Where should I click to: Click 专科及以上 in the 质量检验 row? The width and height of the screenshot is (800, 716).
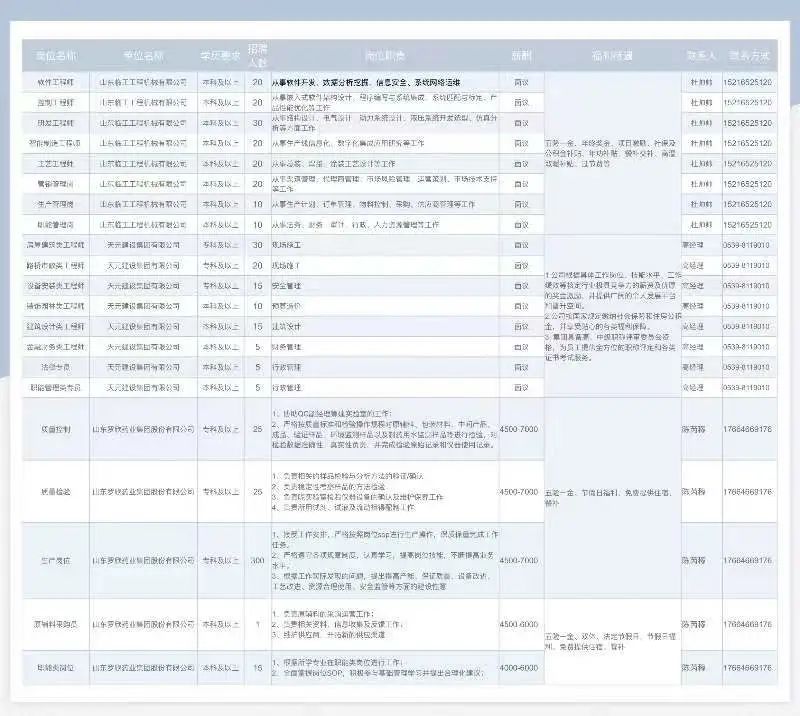pos(221,491)
